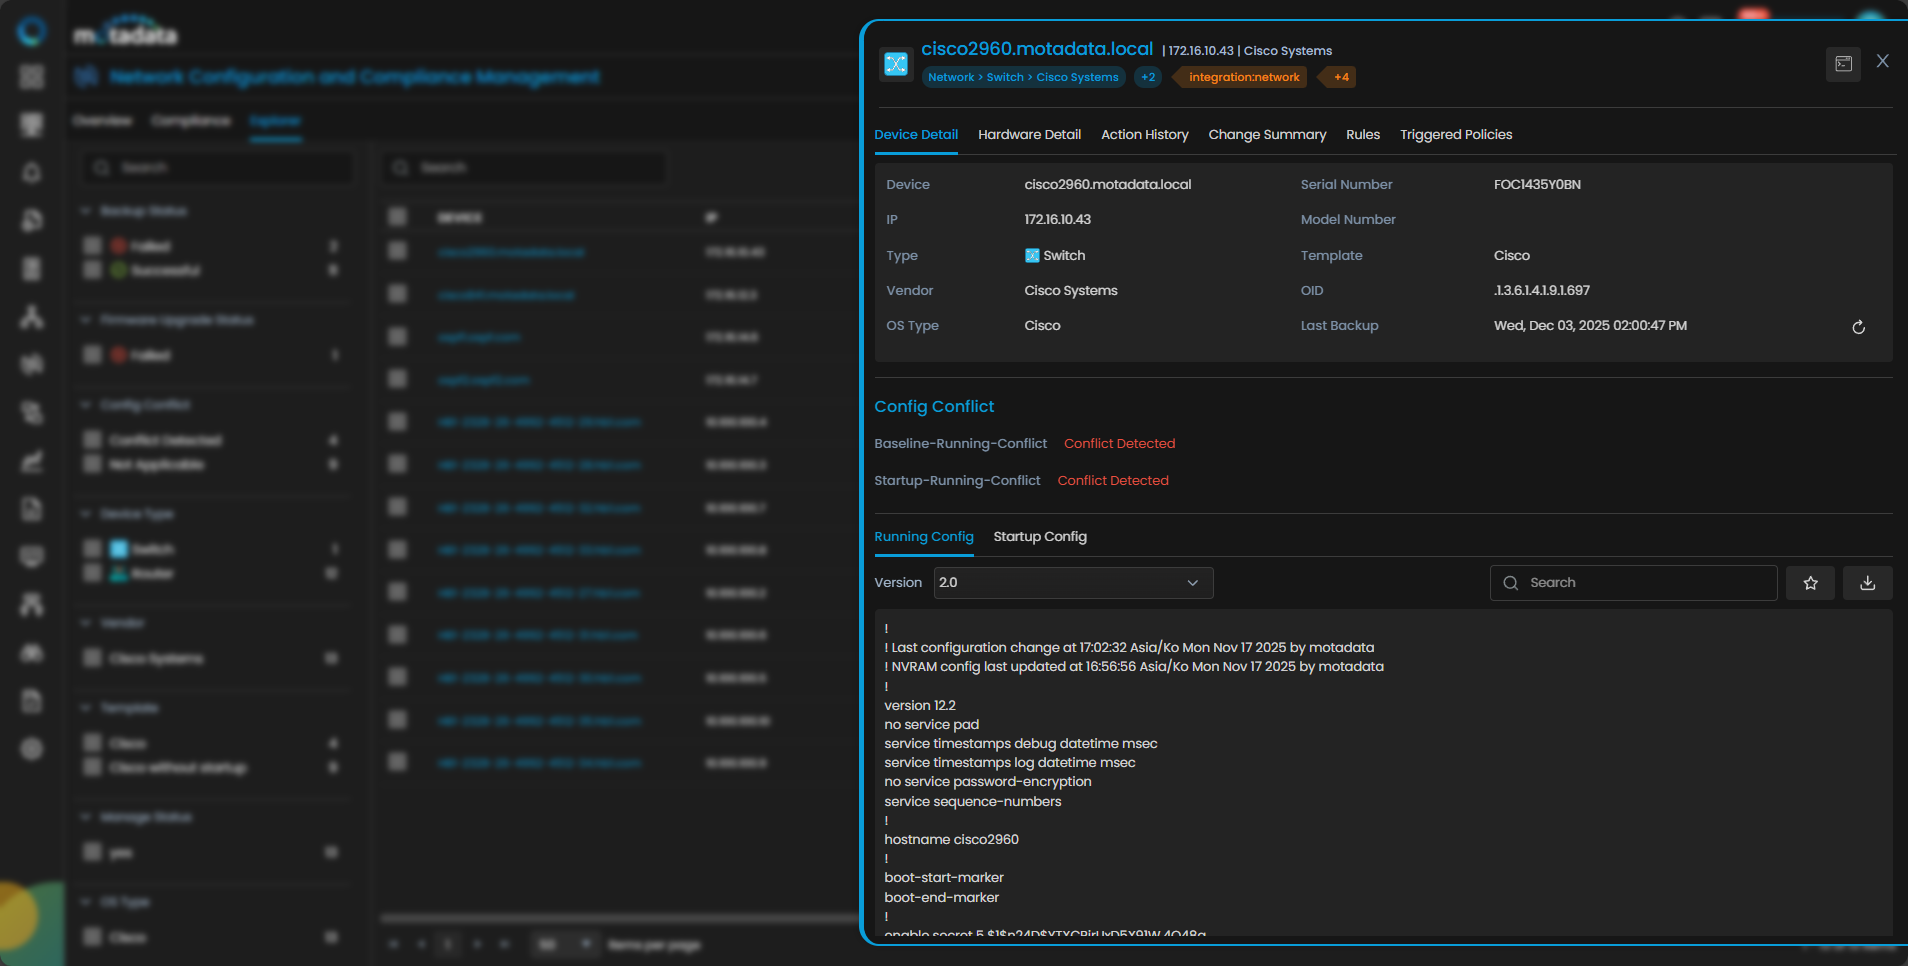The height and width of the screenshot is (966, 1908).
Task: Refresh the Last Backup timestamp
Action: point(1858,327)
